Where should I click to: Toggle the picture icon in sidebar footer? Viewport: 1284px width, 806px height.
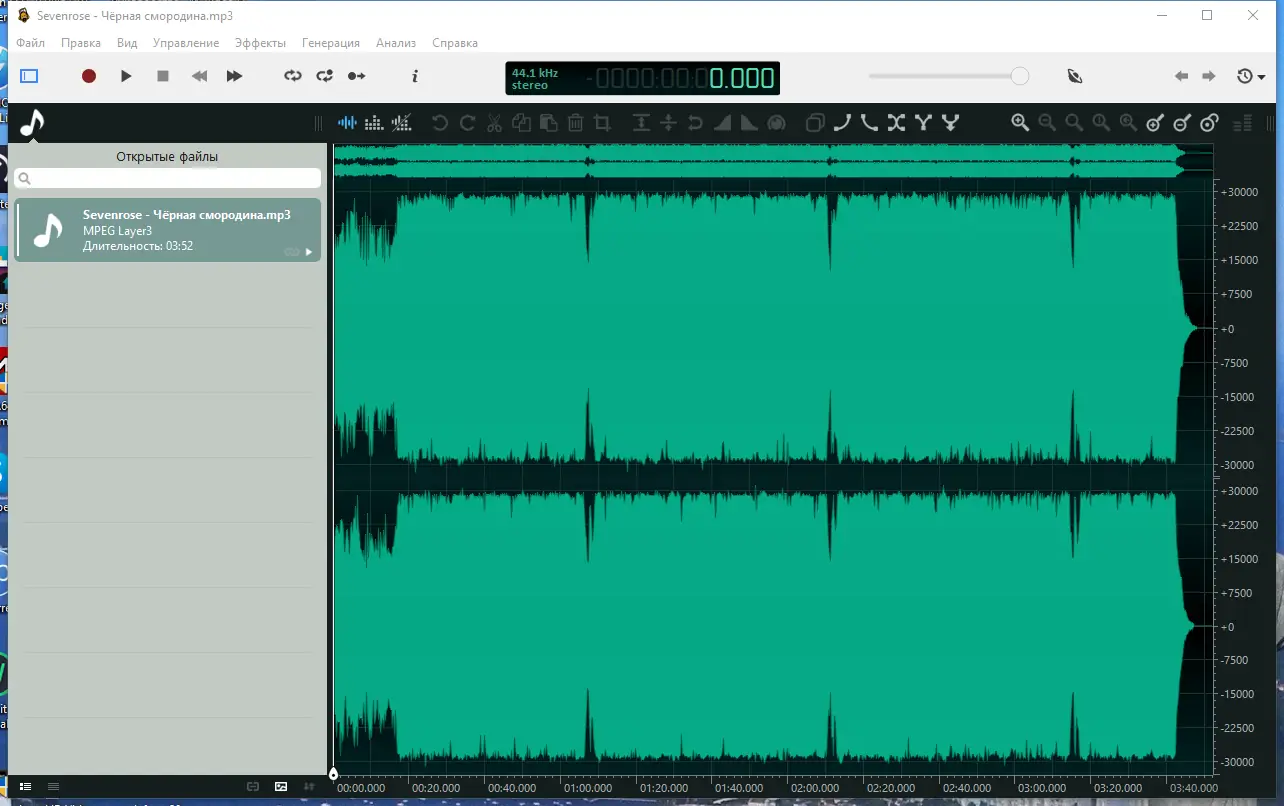click(x=281, y=786)
